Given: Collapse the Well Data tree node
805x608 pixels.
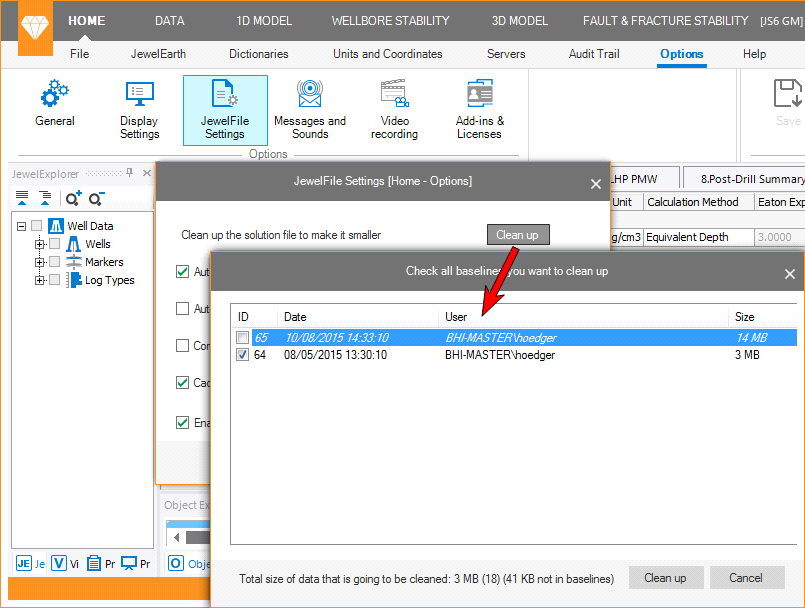Looking at the screenshot, I should pyautogui.click(x=22, y=226).
